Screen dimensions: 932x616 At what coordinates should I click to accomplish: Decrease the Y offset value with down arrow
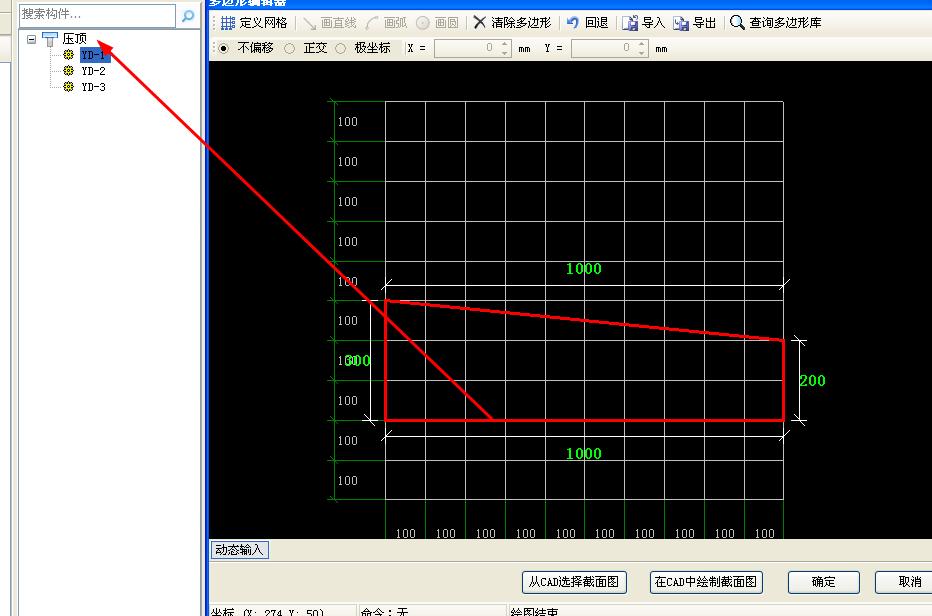642,53
